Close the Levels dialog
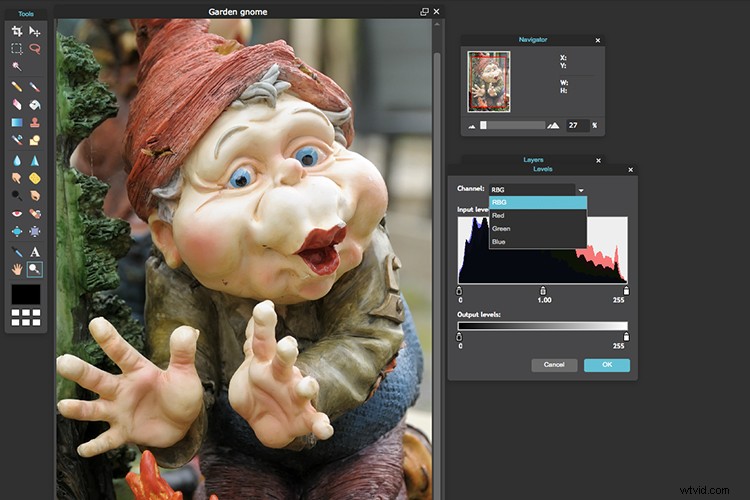Viewport: 750px width, 500px height. click(630, 170)
